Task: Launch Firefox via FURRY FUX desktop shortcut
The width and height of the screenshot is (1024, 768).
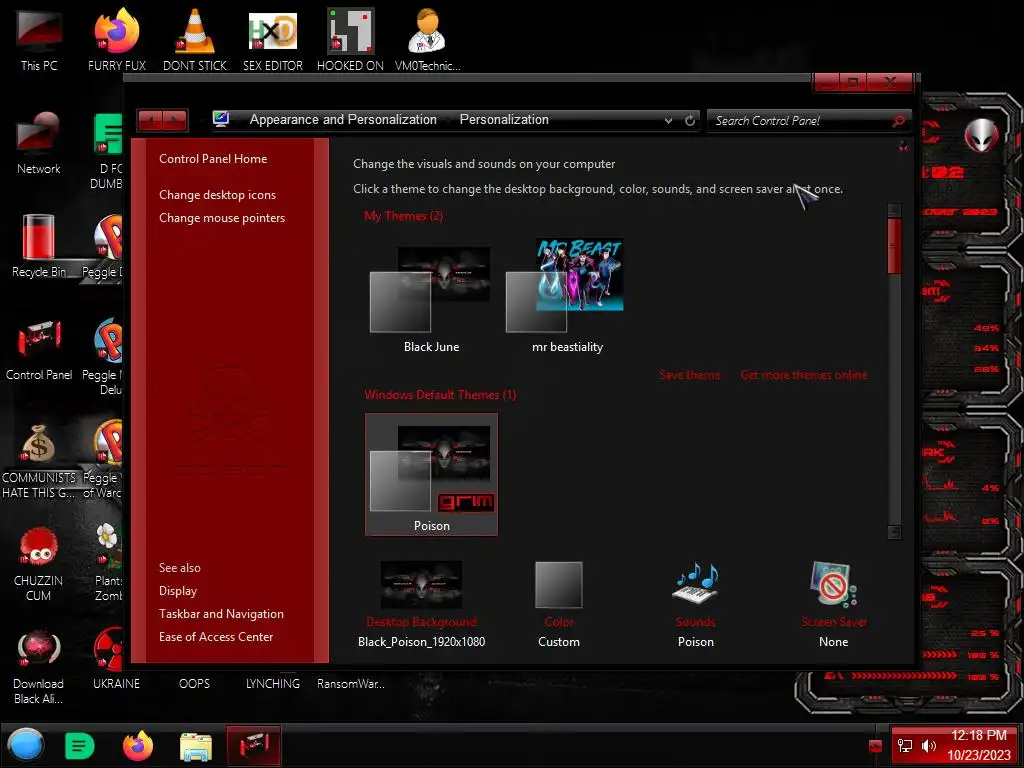Action: [117, 39]
